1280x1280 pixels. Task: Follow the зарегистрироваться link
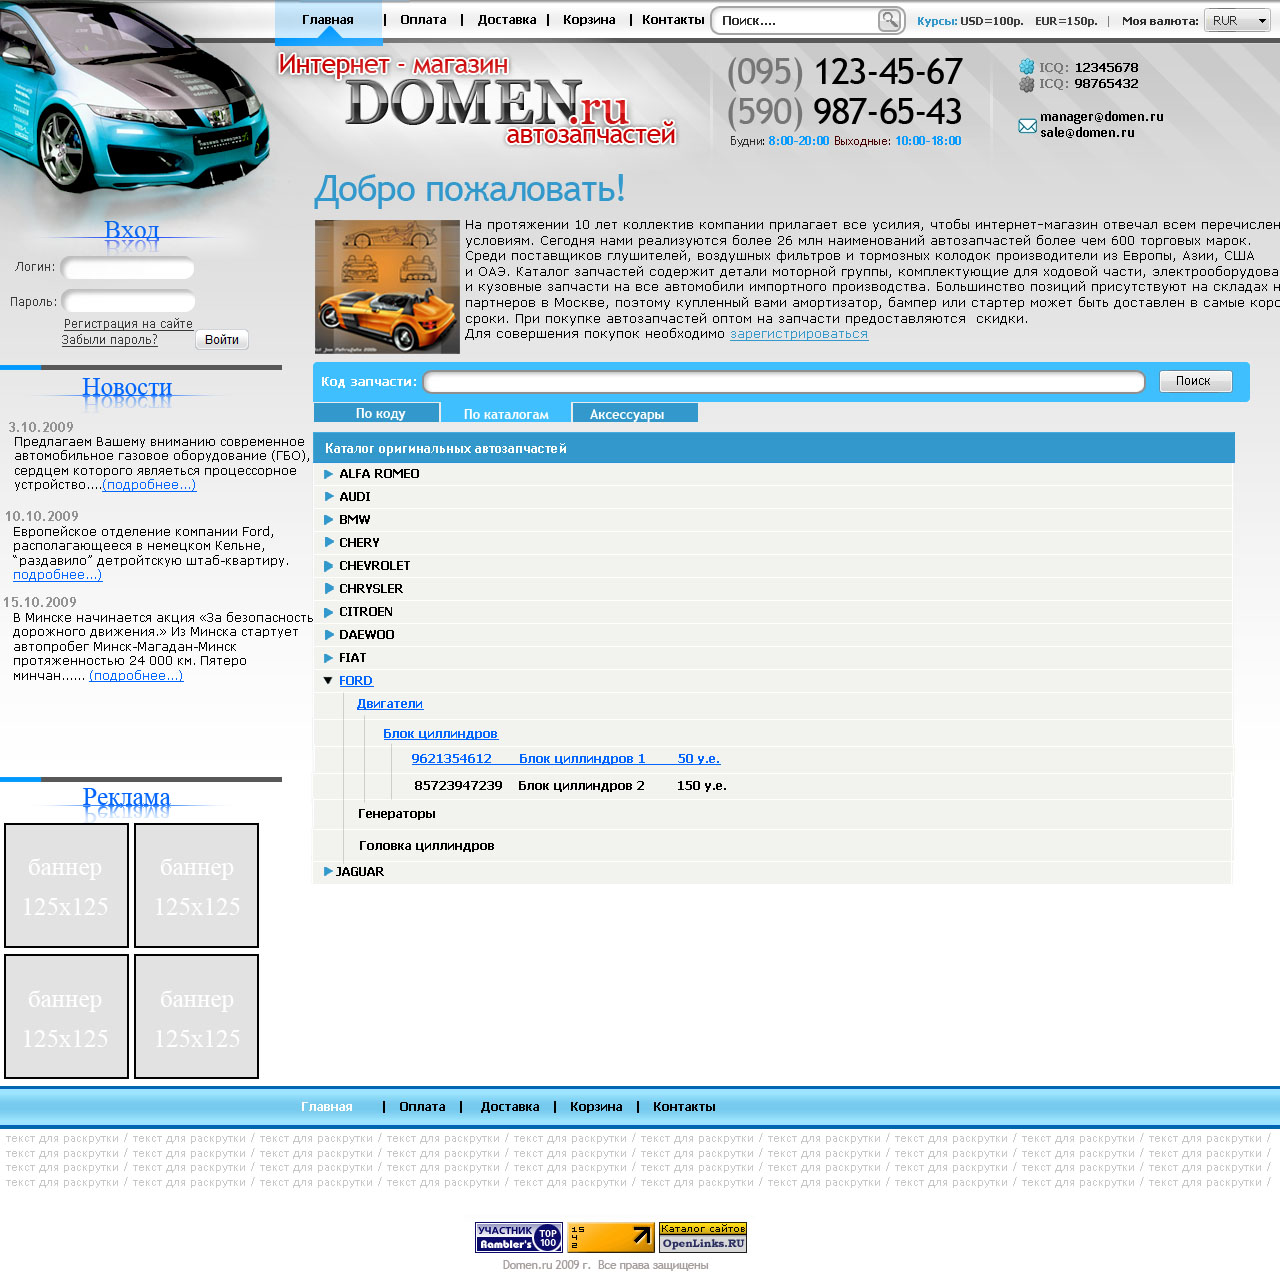[799, 334]
